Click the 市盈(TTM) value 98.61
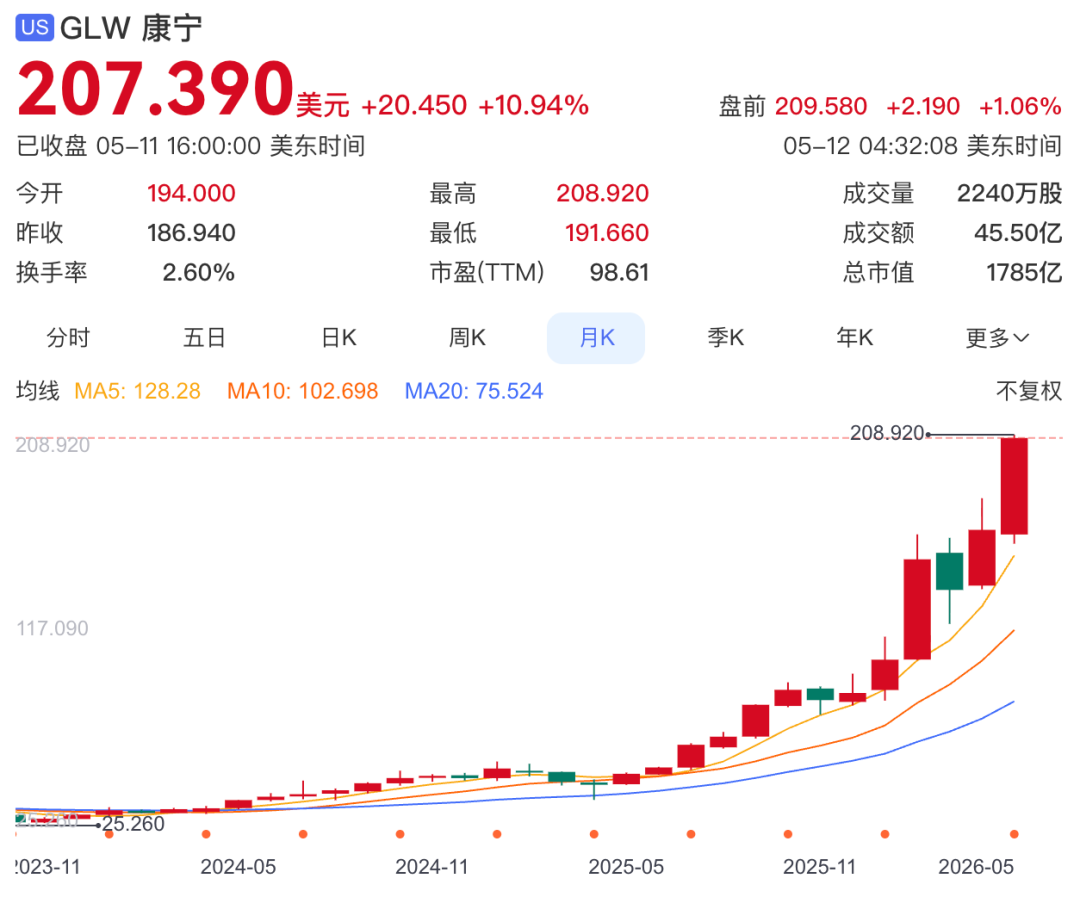Viewport: 1080px width, 897px height. [619, 273]
